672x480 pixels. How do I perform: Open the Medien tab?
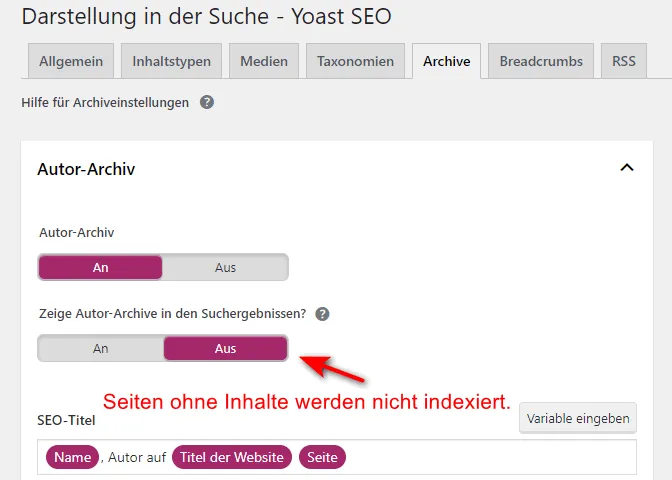(x=264, y=61)
